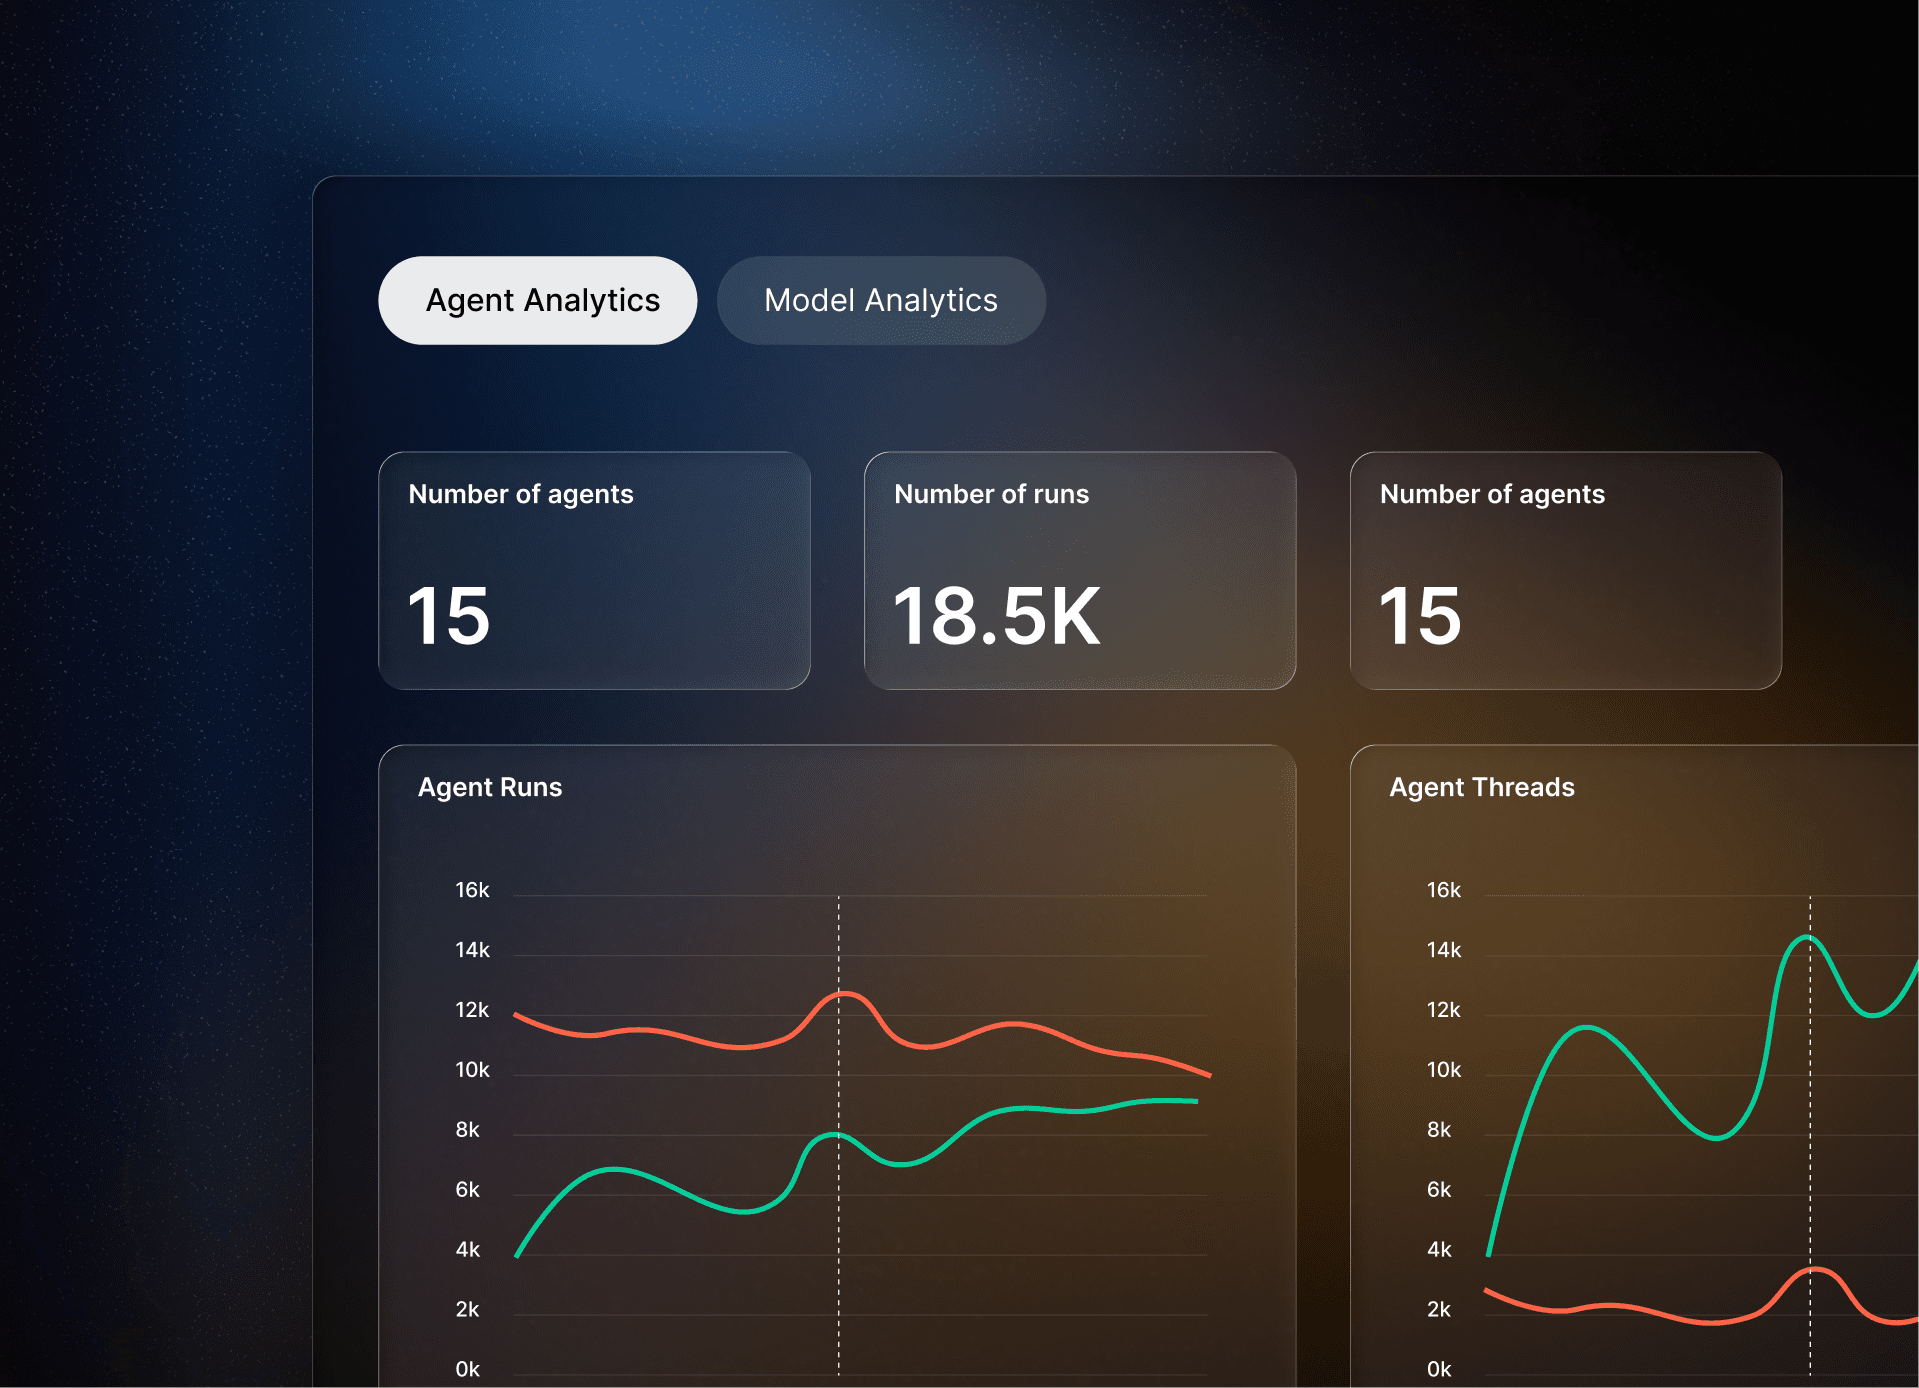Open the Model Analytics tab

[x=881, y=300]
